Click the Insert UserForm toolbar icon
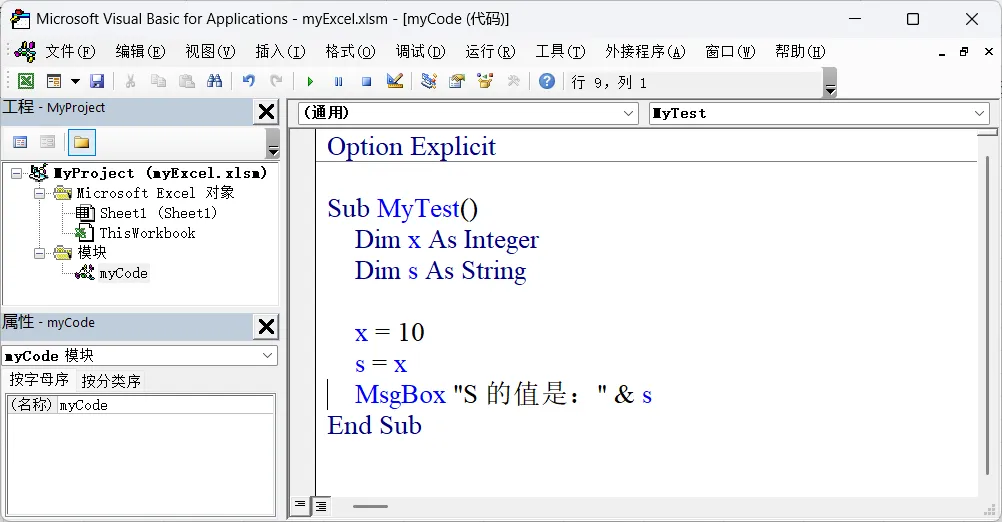This screenshot has height=522, width=1002. coord(54,81)
